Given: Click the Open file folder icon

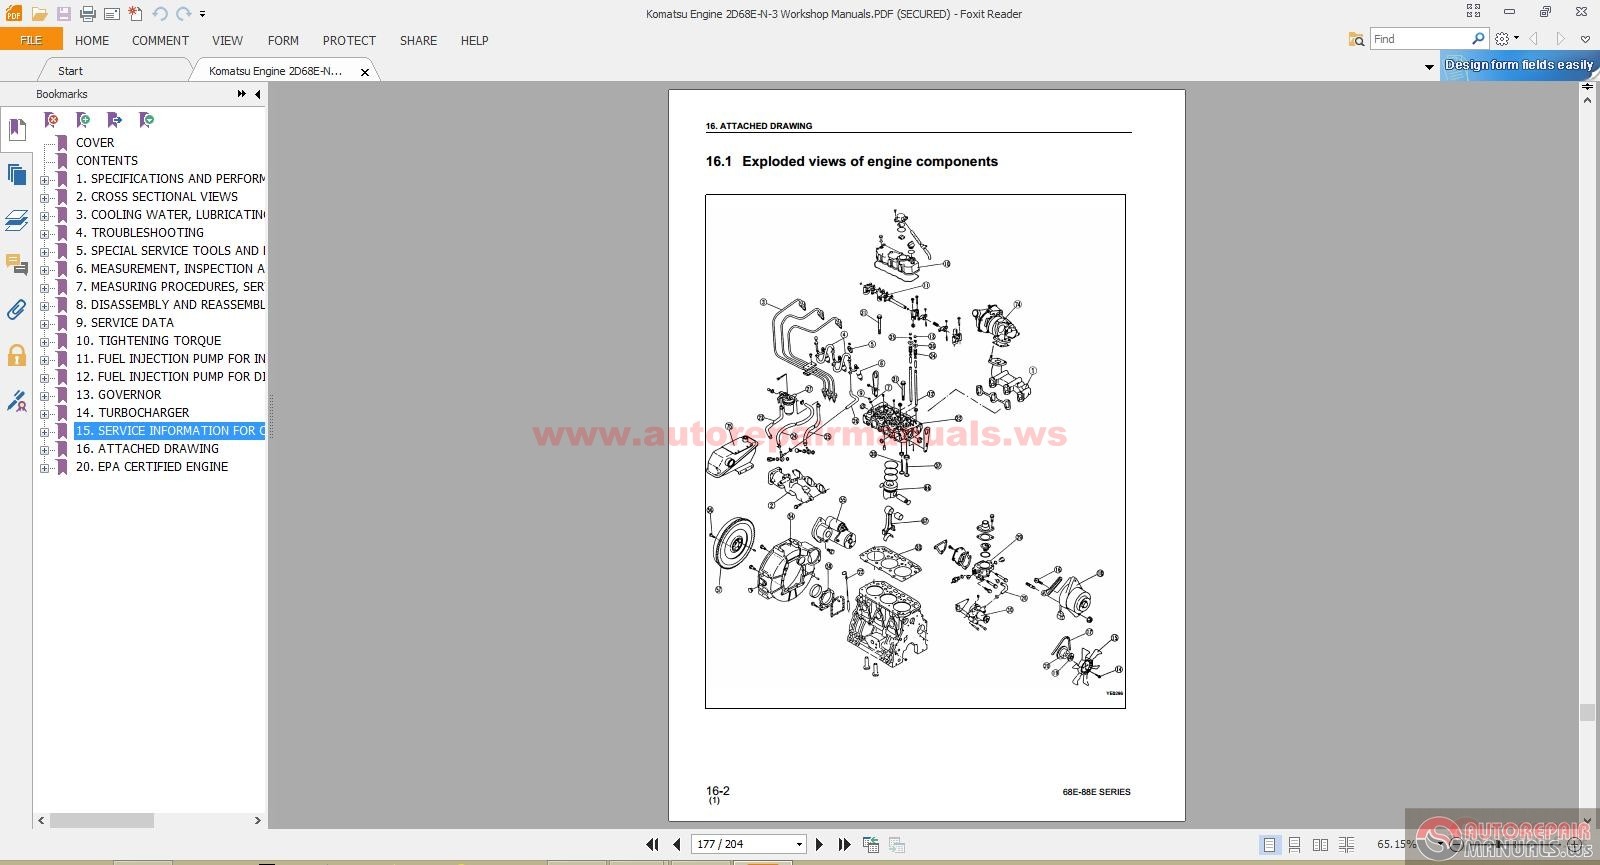Looking at the screenshot, I should click(39, 14).
